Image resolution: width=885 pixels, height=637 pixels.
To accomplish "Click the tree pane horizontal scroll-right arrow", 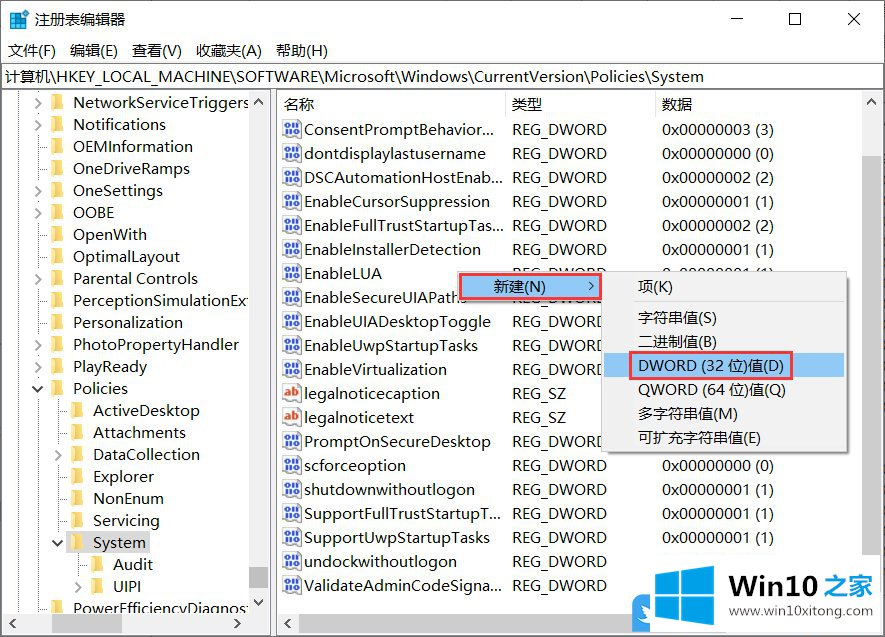I will pos(238,623).
